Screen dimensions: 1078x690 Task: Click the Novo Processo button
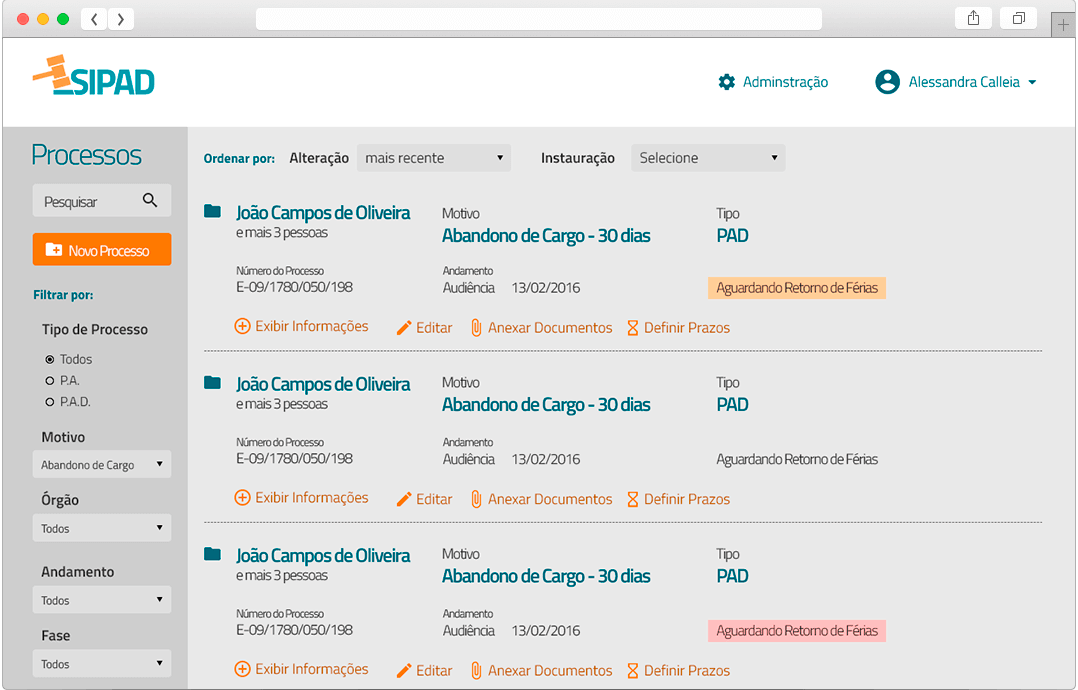[x=101, y=250]
